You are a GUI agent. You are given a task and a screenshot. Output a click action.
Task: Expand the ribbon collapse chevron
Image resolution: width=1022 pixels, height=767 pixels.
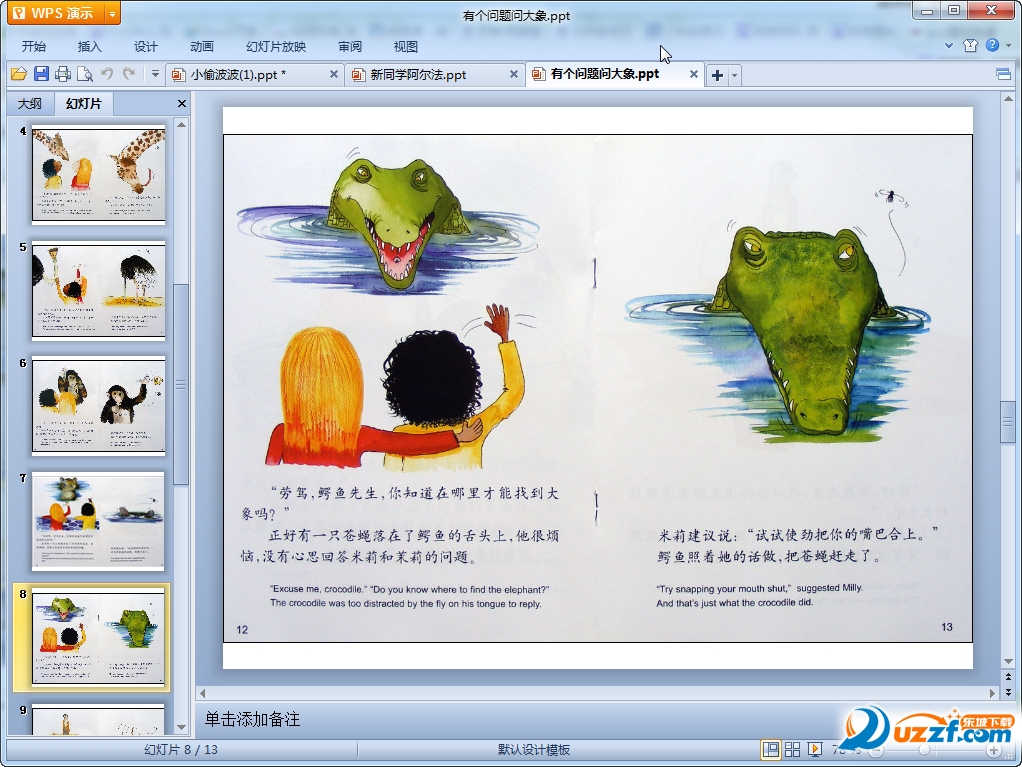point(949,46)
